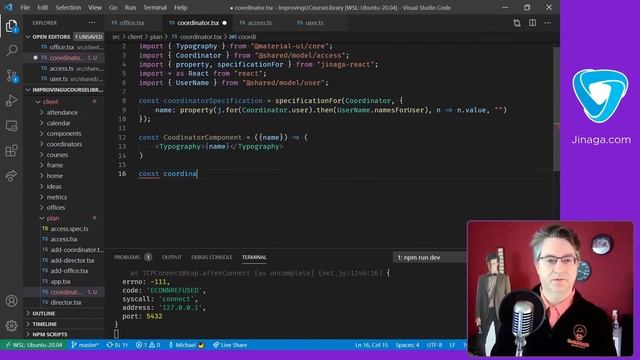This screenshot has height=360, width=640.
Task: Click the WSL: Ubuntu-20.04 remote indicator
Action: click(34, 345)
